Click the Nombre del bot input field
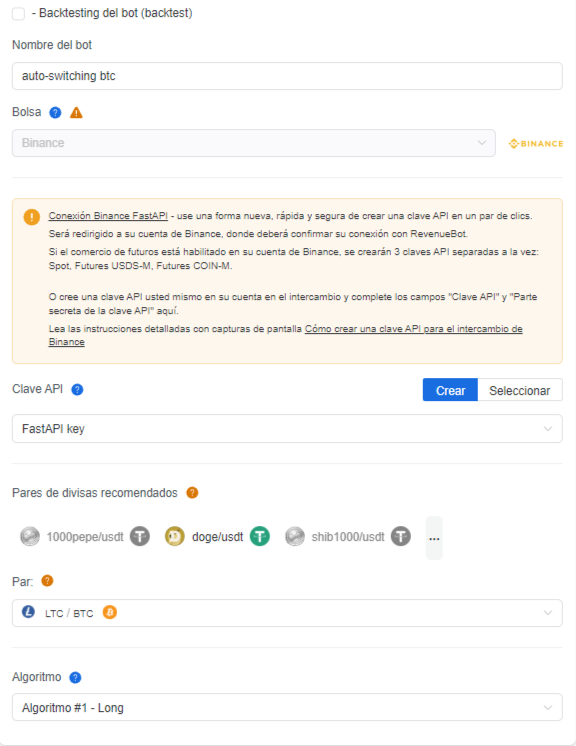 pyautogui.click(x=287, y=76)
